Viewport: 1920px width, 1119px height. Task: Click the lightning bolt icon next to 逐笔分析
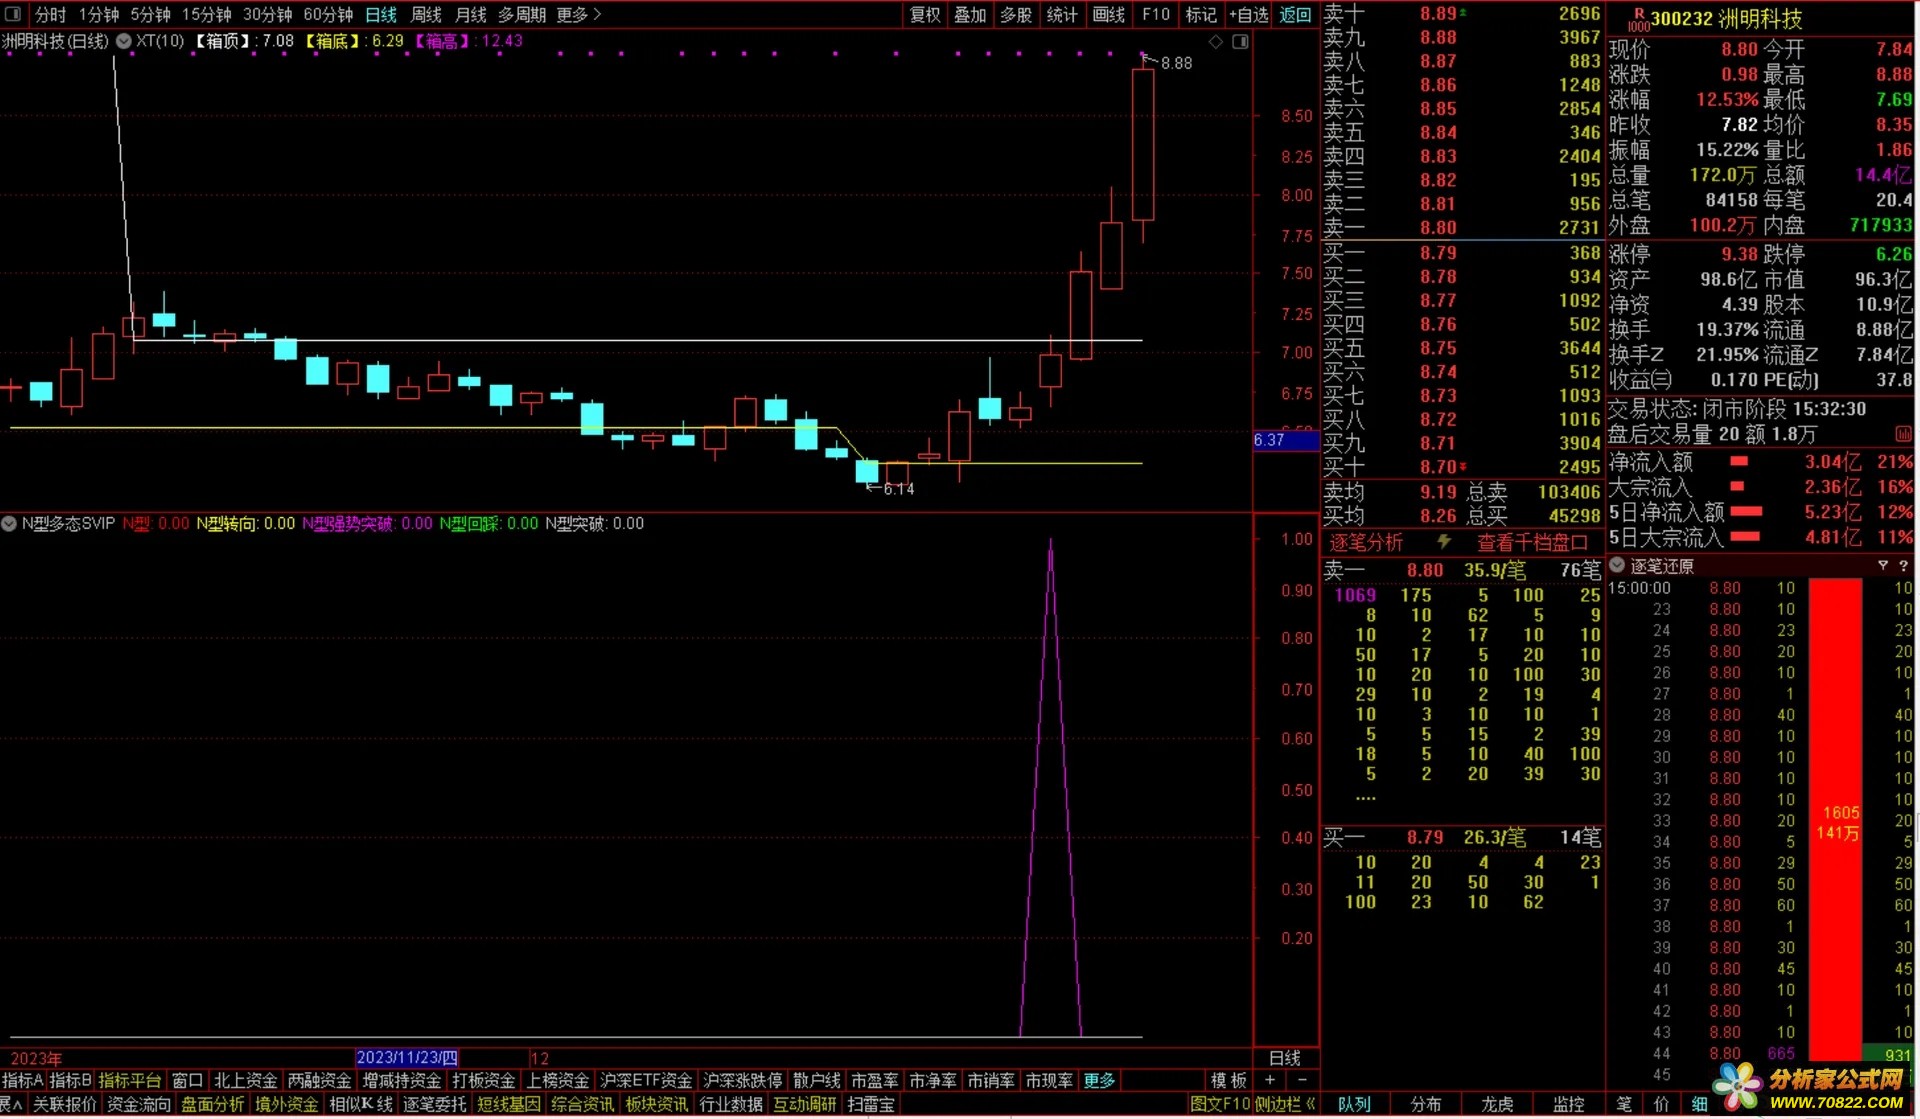tap(1444, 542)
